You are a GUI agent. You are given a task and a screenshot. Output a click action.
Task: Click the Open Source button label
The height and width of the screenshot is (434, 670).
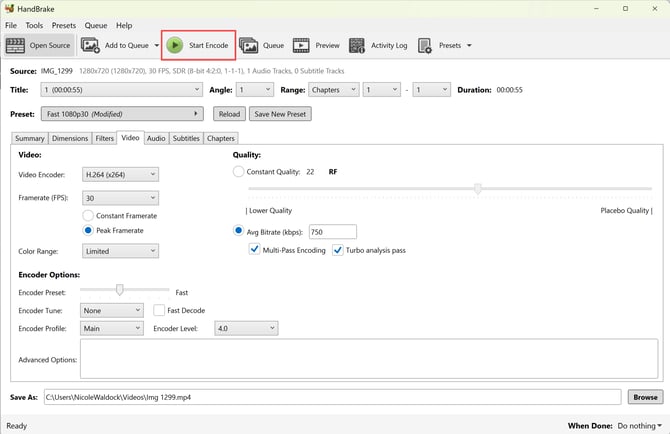coord(50,45)
